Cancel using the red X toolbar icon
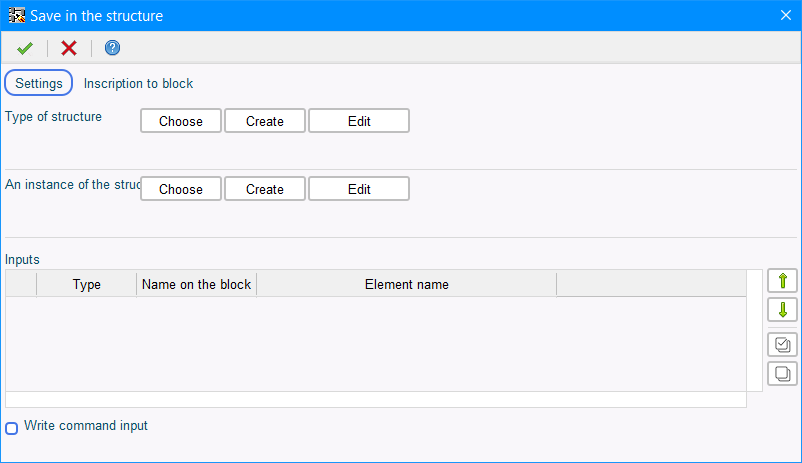This screenshot has height=463, width=802. [x=69, y=48]
